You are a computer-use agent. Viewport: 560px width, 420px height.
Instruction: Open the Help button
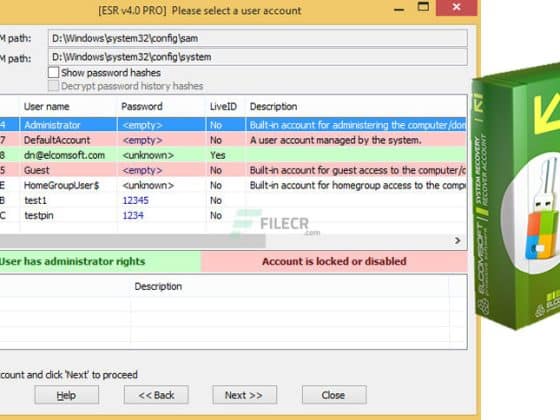66,395
